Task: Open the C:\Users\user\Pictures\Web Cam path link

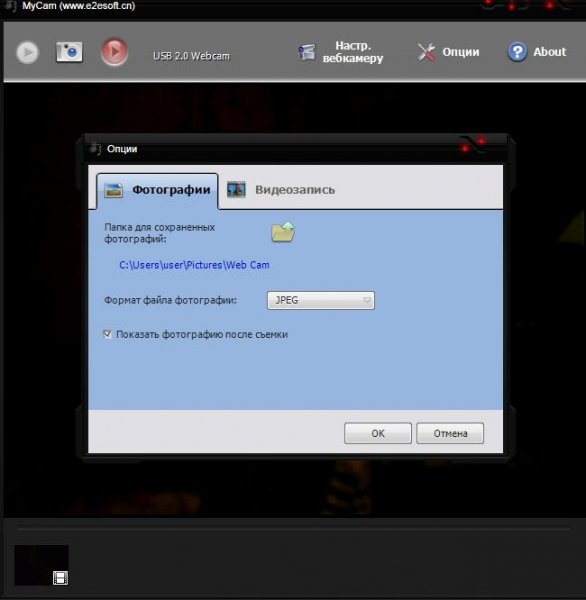Action: [194, 265]
